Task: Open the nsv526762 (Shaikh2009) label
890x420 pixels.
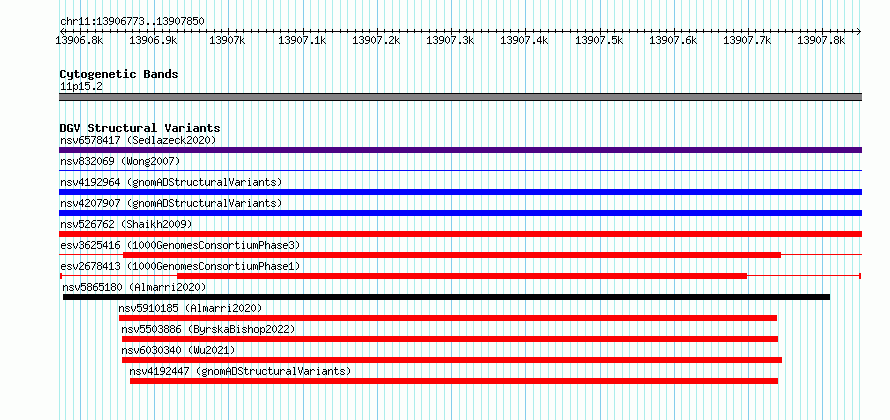Action: 127,224
